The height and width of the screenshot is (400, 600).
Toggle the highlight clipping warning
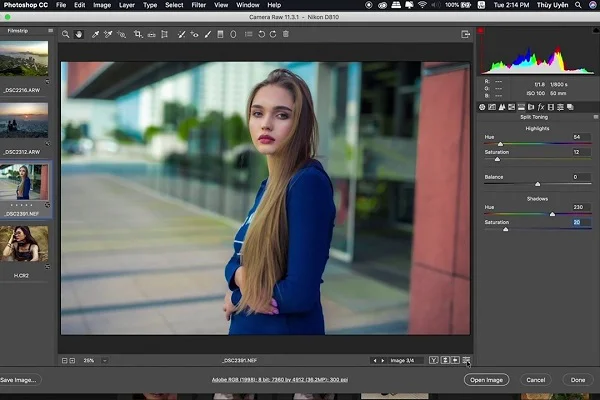tap(596, 30)
